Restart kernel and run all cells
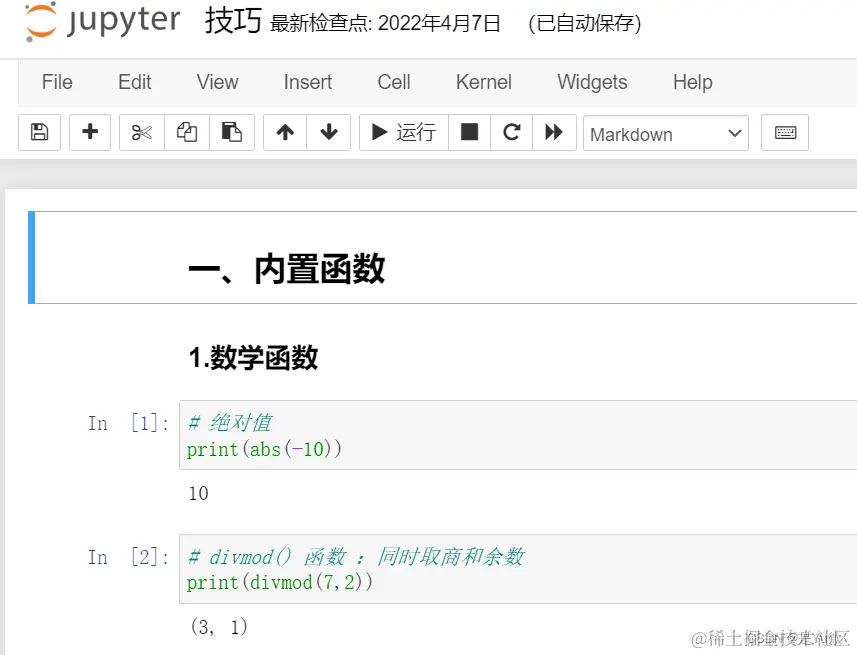This screenshot has height=655, width=857. (x=554, y=132)
